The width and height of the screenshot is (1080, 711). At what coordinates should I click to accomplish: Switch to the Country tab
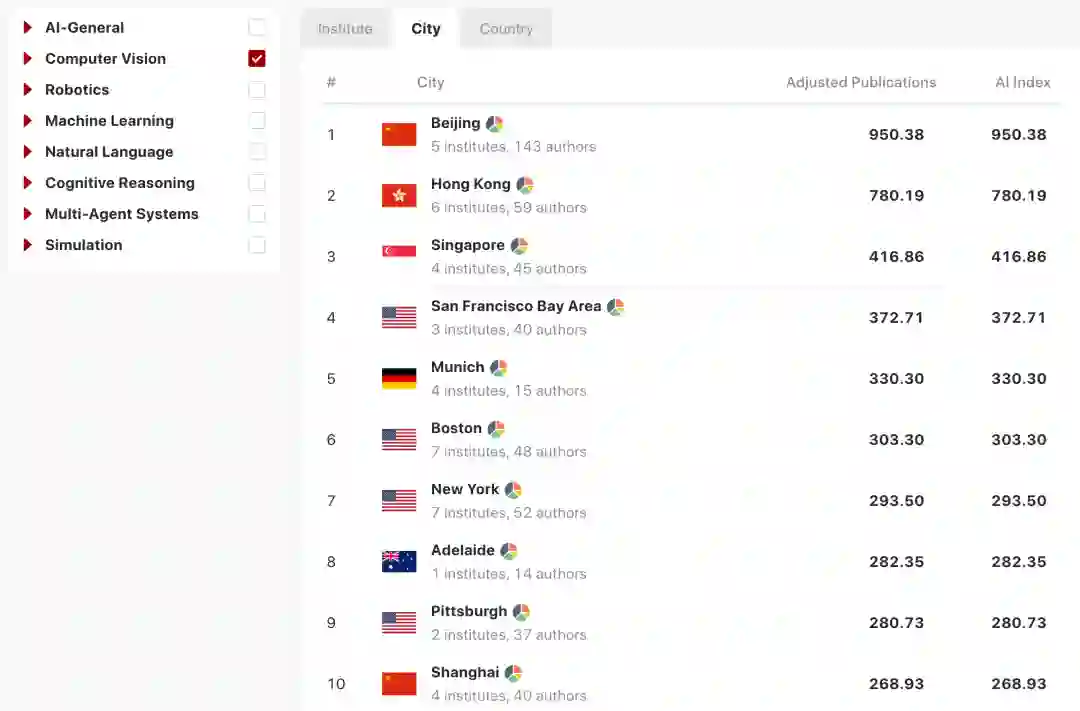506,29
